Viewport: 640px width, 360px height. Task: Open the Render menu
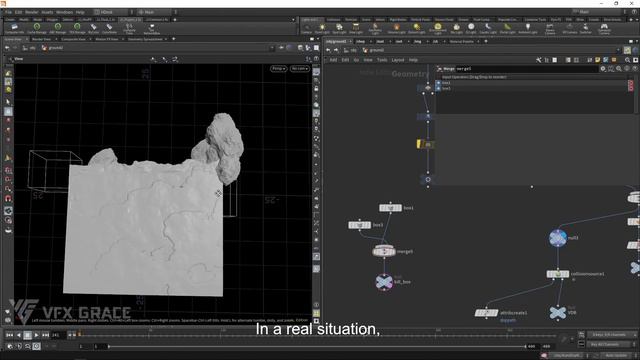(x=31, y=12)
